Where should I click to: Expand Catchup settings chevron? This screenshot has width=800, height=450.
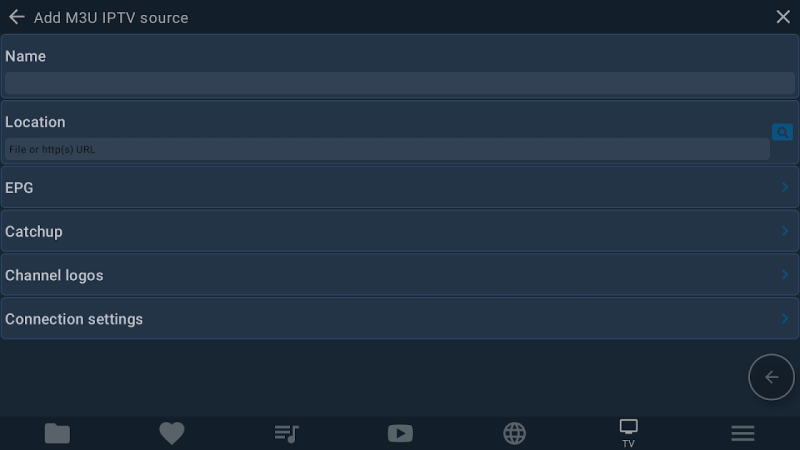click(x=785, y=231)
